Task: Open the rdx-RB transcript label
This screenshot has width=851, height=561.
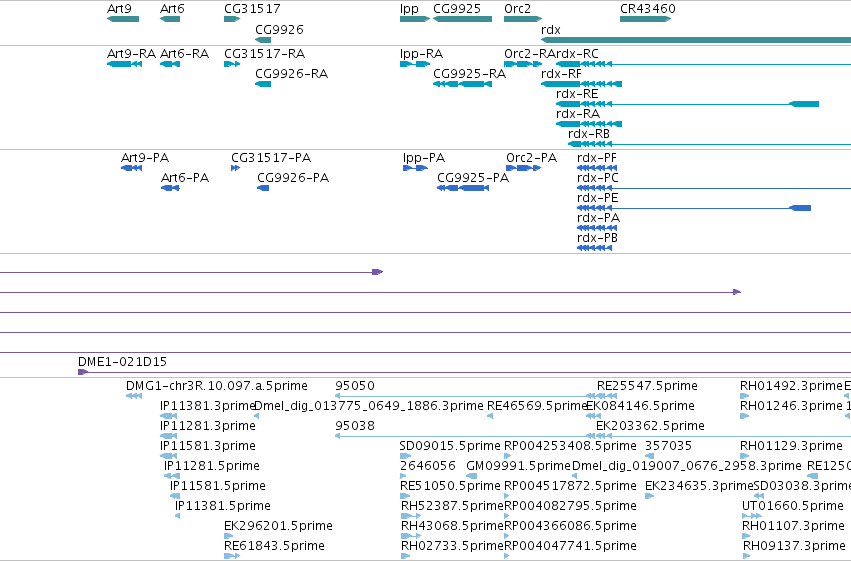Action: coord(589,134)
